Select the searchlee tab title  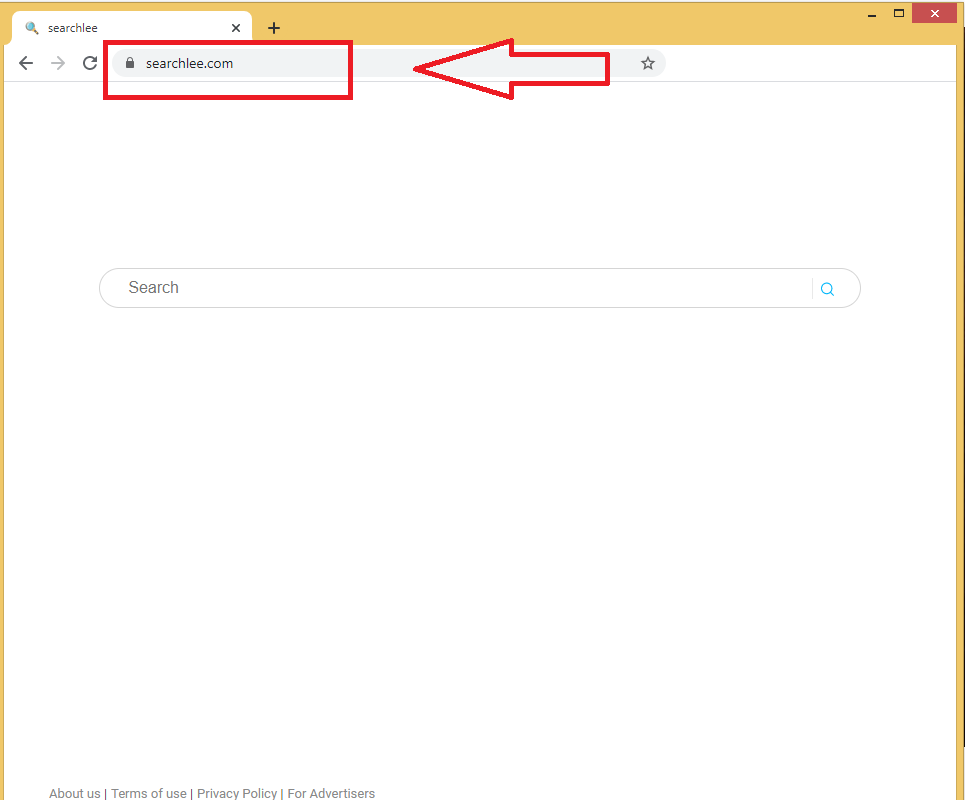[73, 28]
